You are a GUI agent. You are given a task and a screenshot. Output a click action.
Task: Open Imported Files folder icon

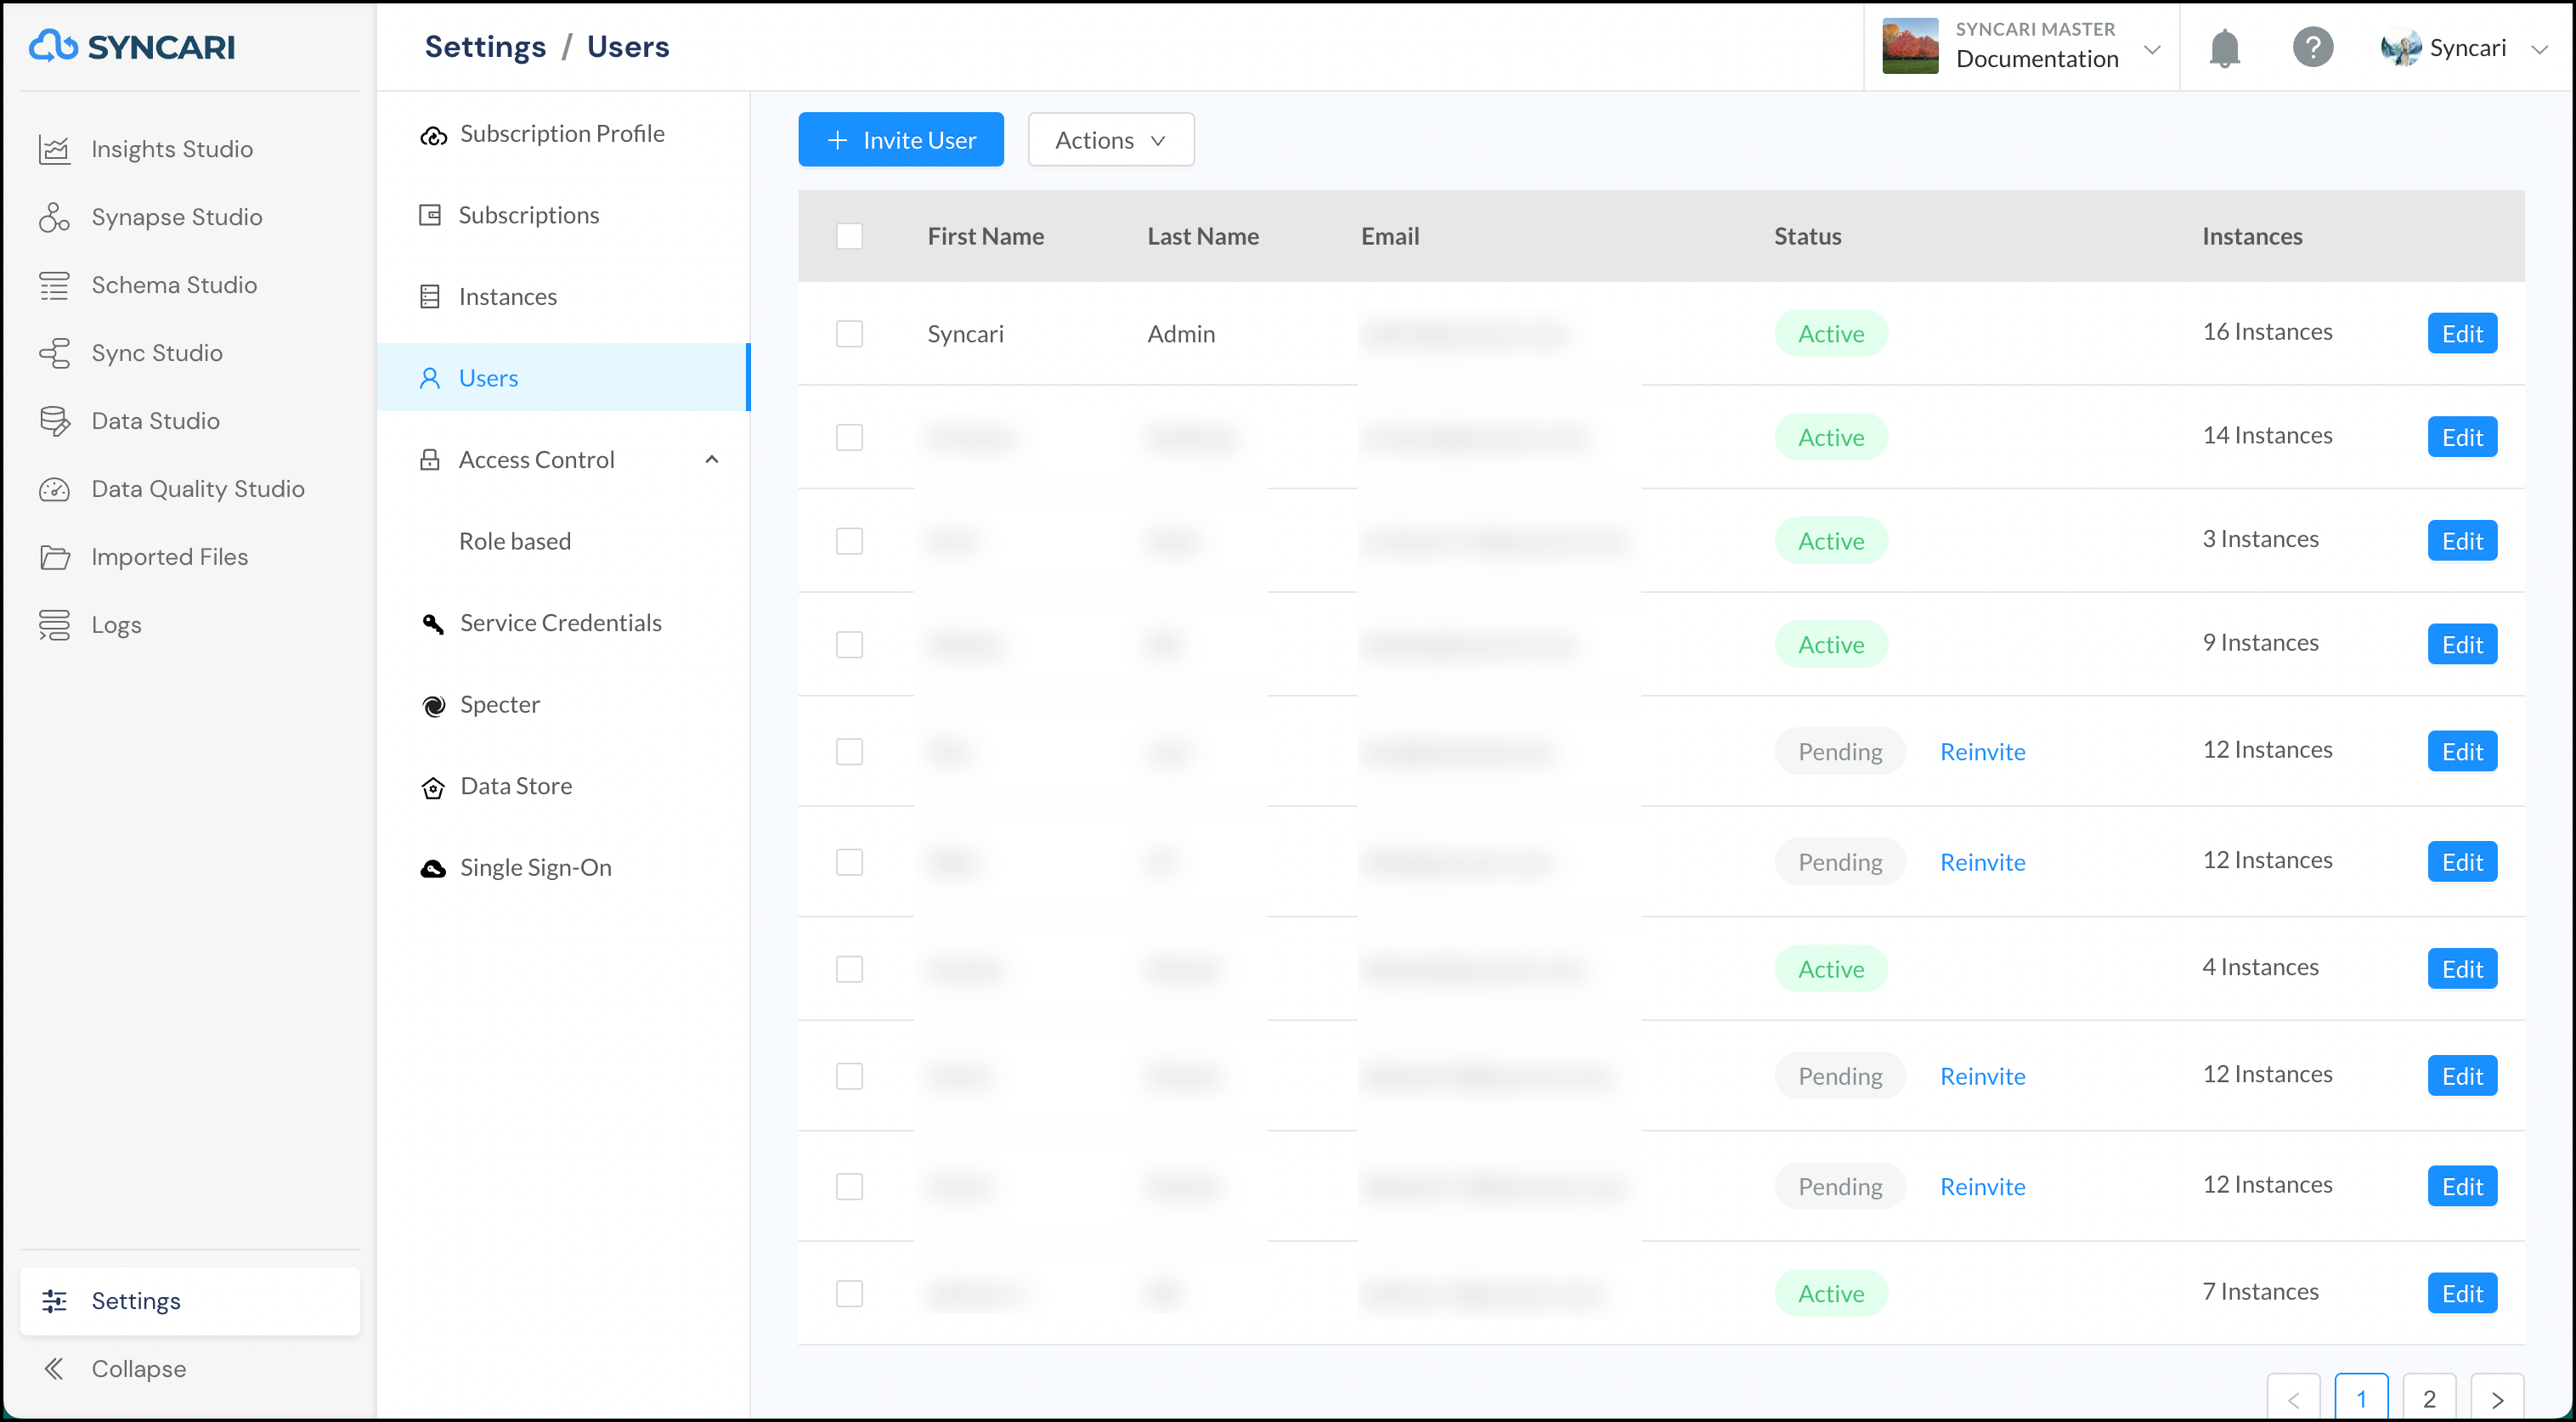coord(54,557)
